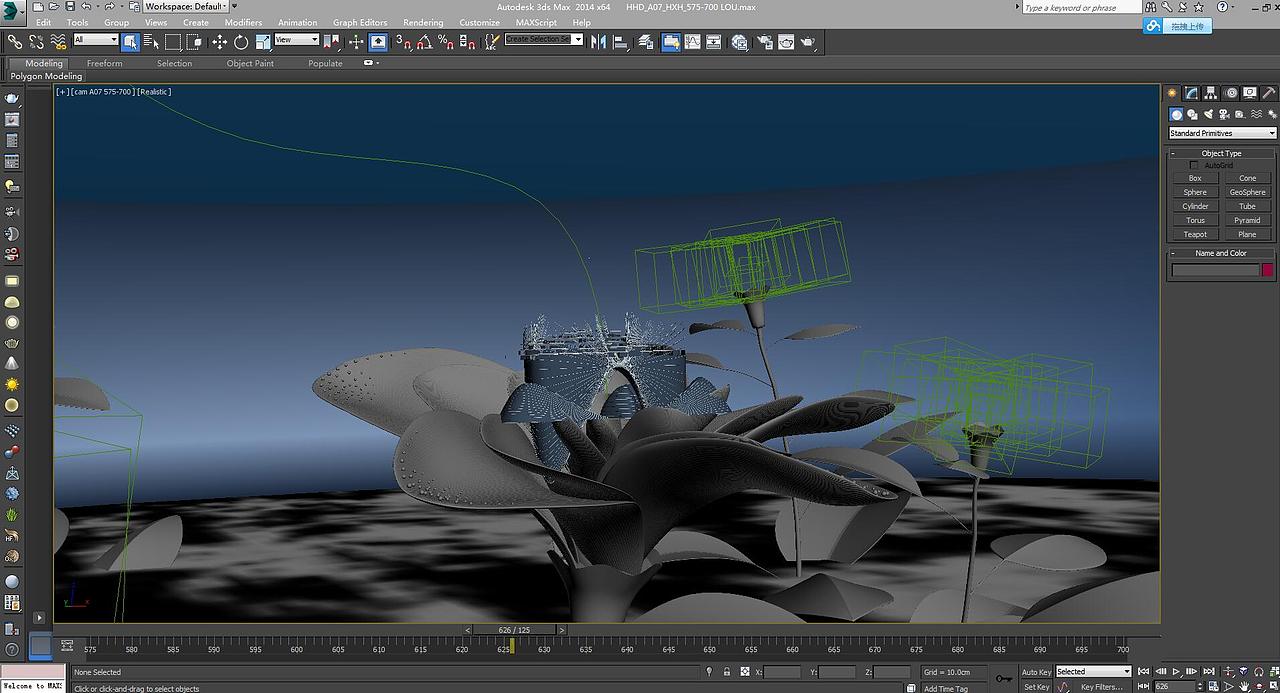Open the Create panel star tab
The image size is (1280, 693).
click(x=1173, y=93)
